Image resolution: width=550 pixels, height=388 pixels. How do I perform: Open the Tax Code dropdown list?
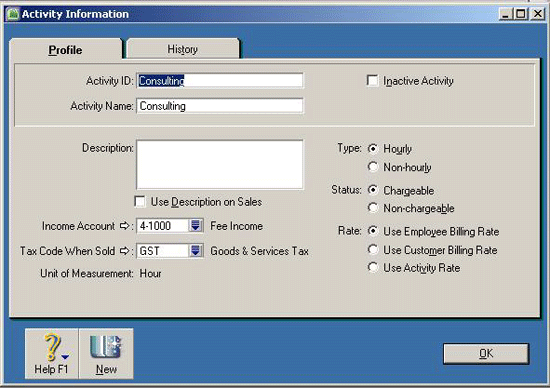click(195, 251)
